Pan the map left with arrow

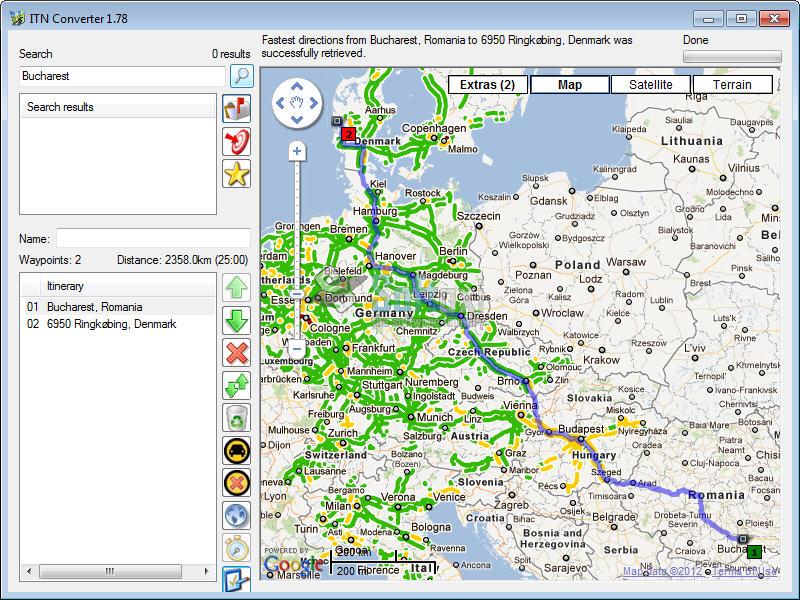280,103
